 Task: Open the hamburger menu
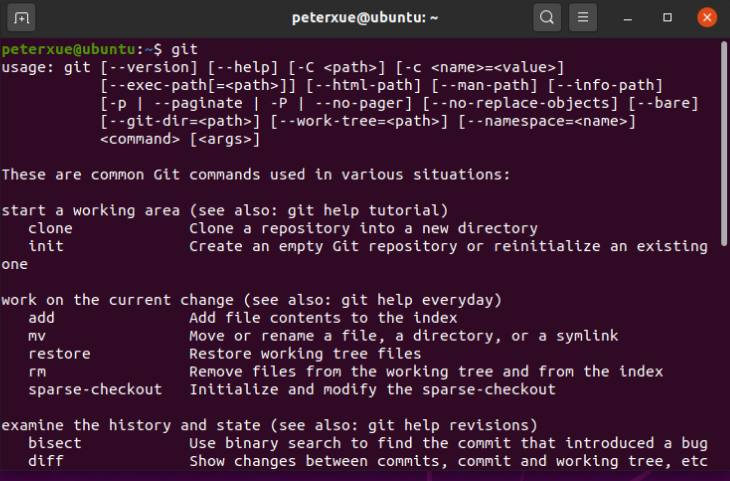click(x=583, y=18)
